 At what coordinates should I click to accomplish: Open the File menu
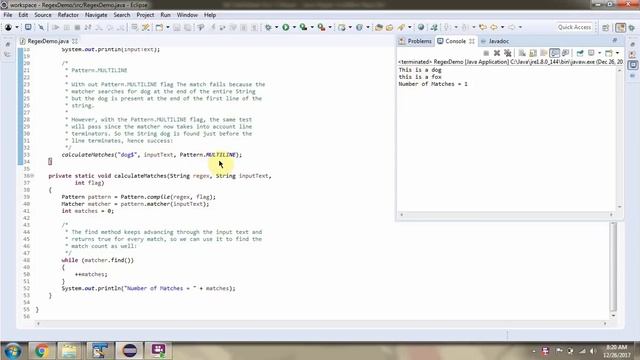8,15
